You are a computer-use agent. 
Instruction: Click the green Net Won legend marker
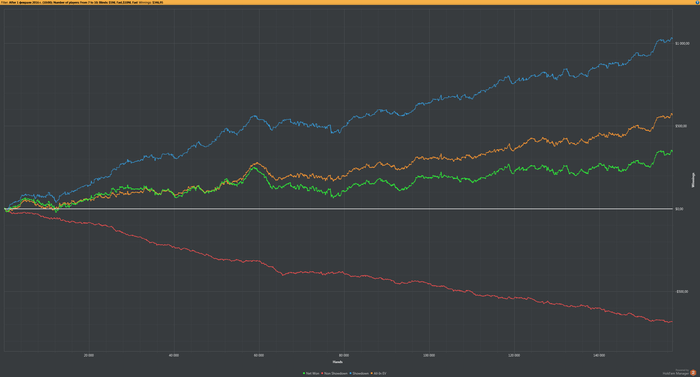click(304, 373)
